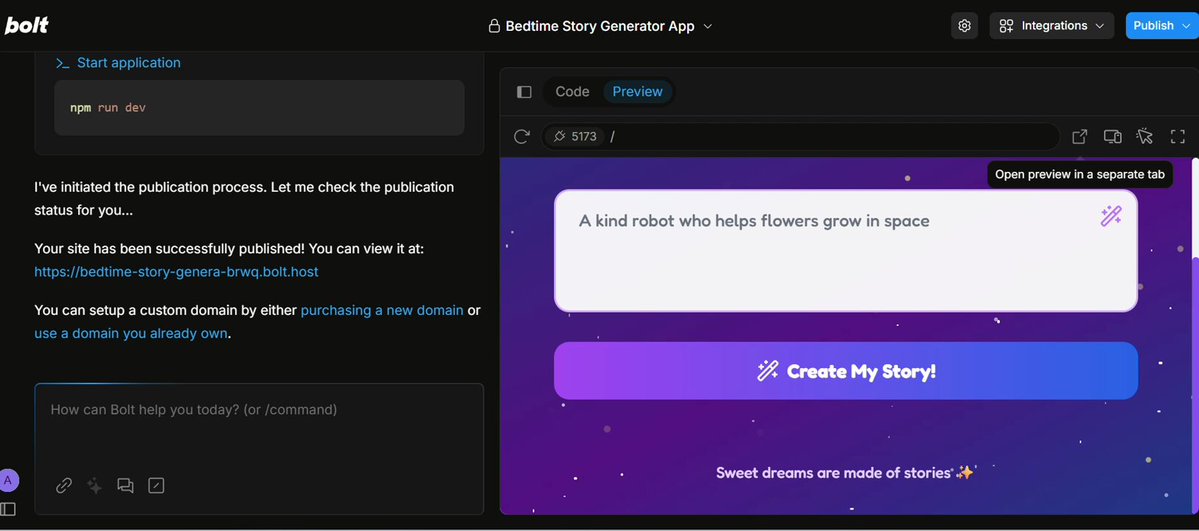Click the story idea text area
The image size is (1199, 531).
846,251
